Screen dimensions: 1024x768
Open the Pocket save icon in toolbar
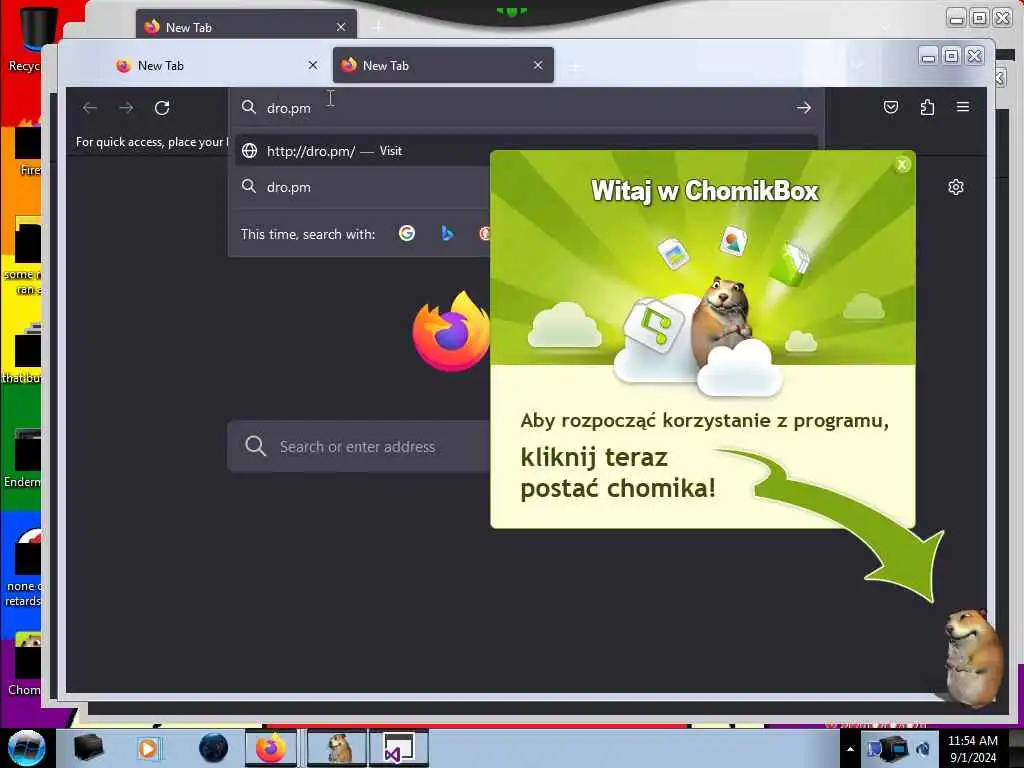(x=891, y=107)
